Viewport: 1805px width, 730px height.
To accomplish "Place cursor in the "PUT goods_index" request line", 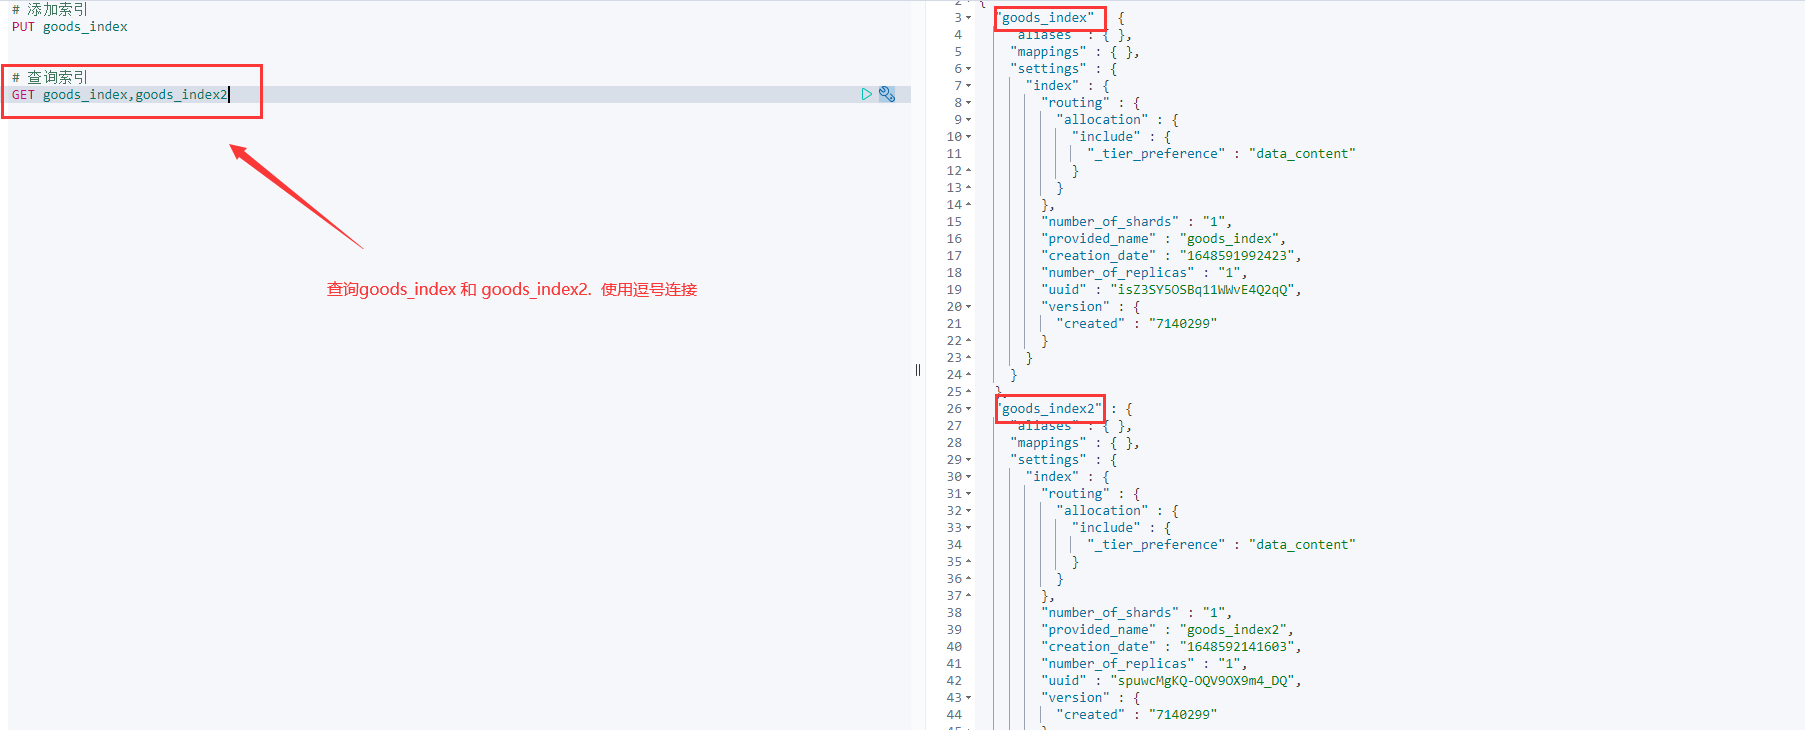I will click(70, 27).
